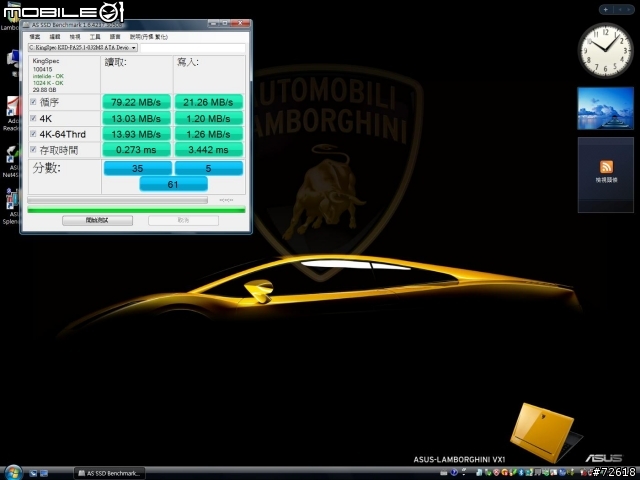The width and height of the screenshot is (640, 480).
Task: Open the 檔案 (File) menu
Action: 35,37
